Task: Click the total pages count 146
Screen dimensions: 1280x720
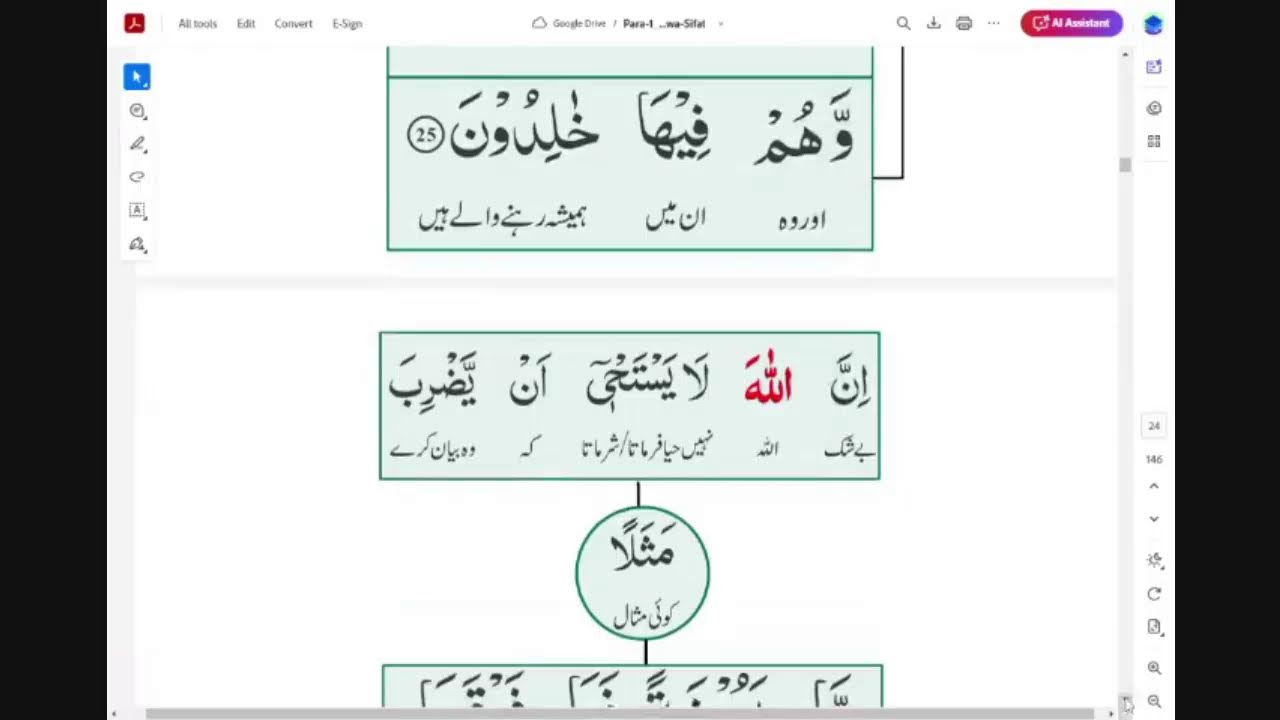Action: 1154,460
